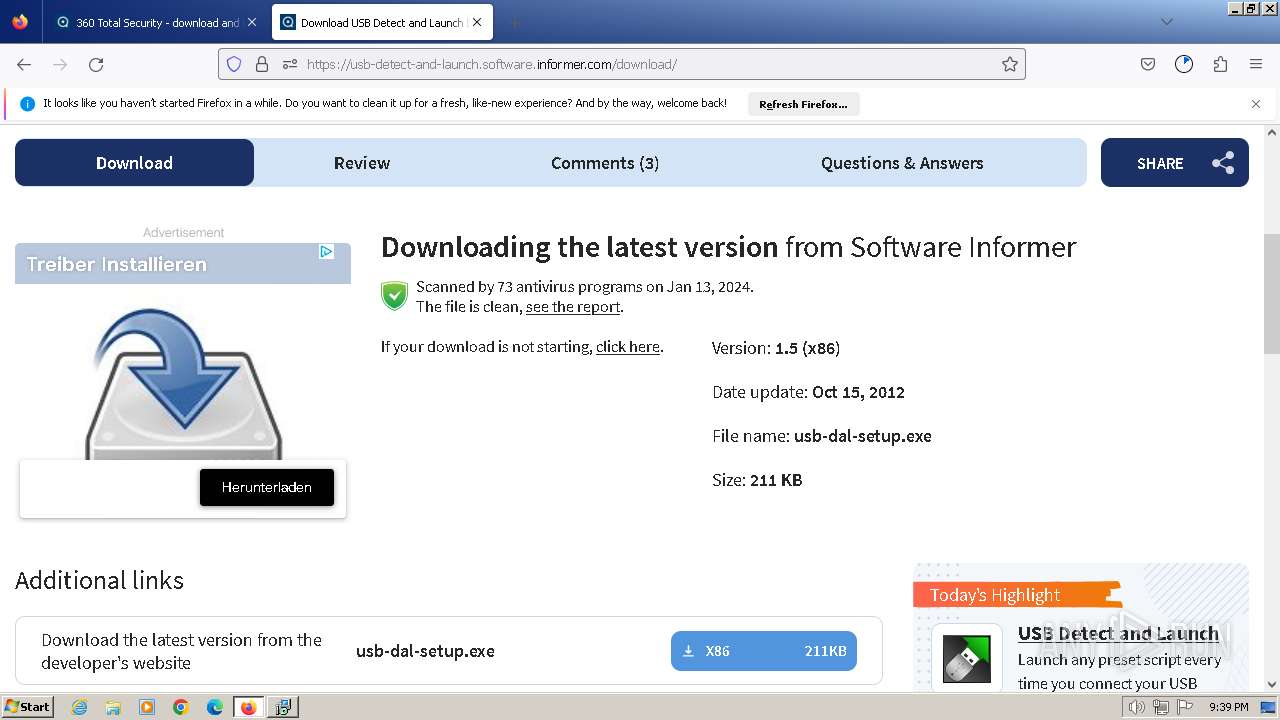The image size is (1280, 720).
Task: Click the browser Back arrow
Action: [24, 64]
